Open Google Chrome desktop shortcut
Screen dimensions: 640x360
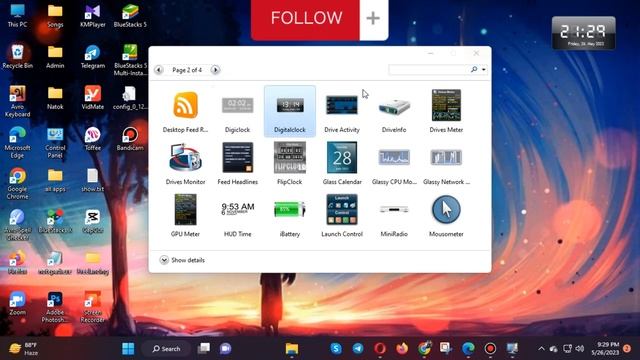tap(18, 184)
